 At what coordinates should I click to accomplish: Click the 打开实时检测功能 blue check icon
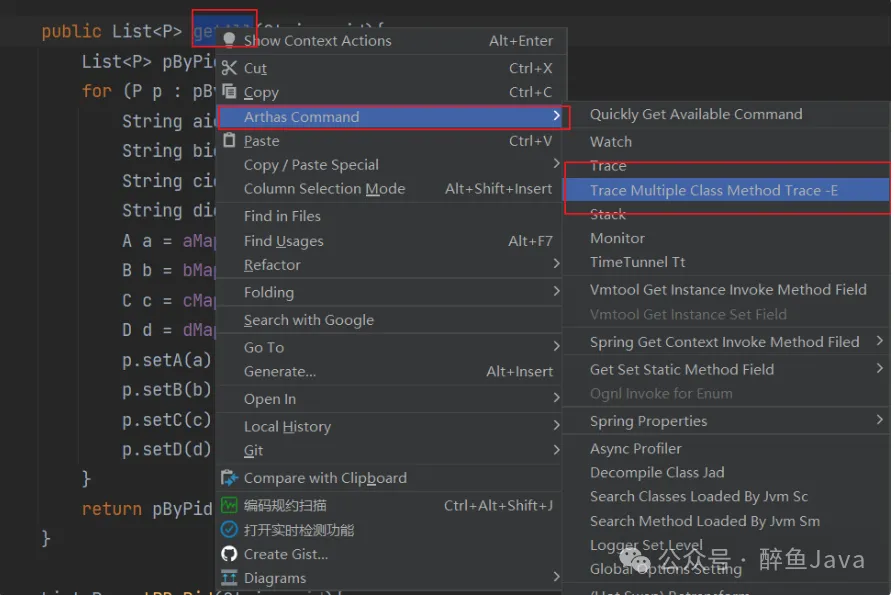click(x=229, y=530)
